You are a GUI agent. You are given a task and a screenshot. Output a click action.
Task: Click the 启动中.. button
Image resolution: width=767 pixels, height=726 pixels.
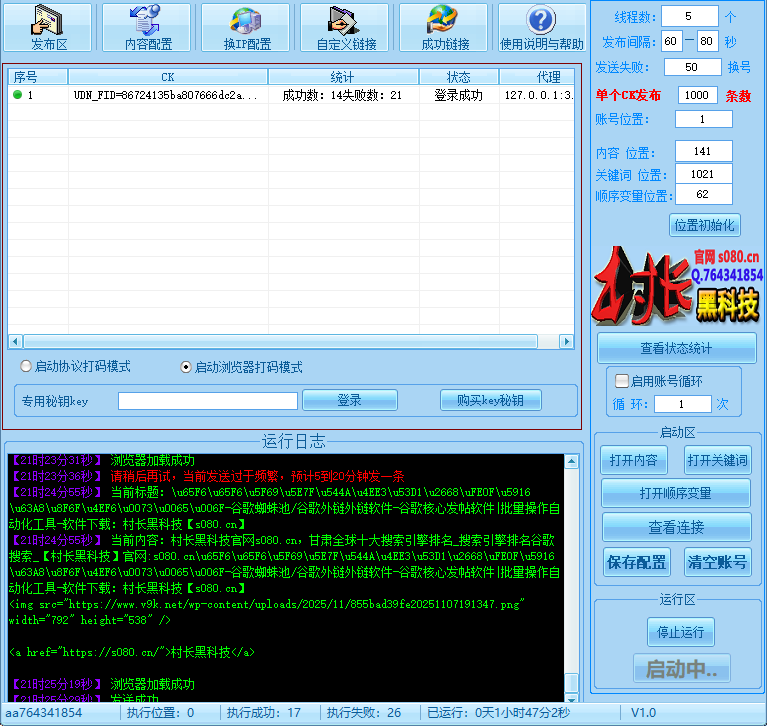point(681,668)
